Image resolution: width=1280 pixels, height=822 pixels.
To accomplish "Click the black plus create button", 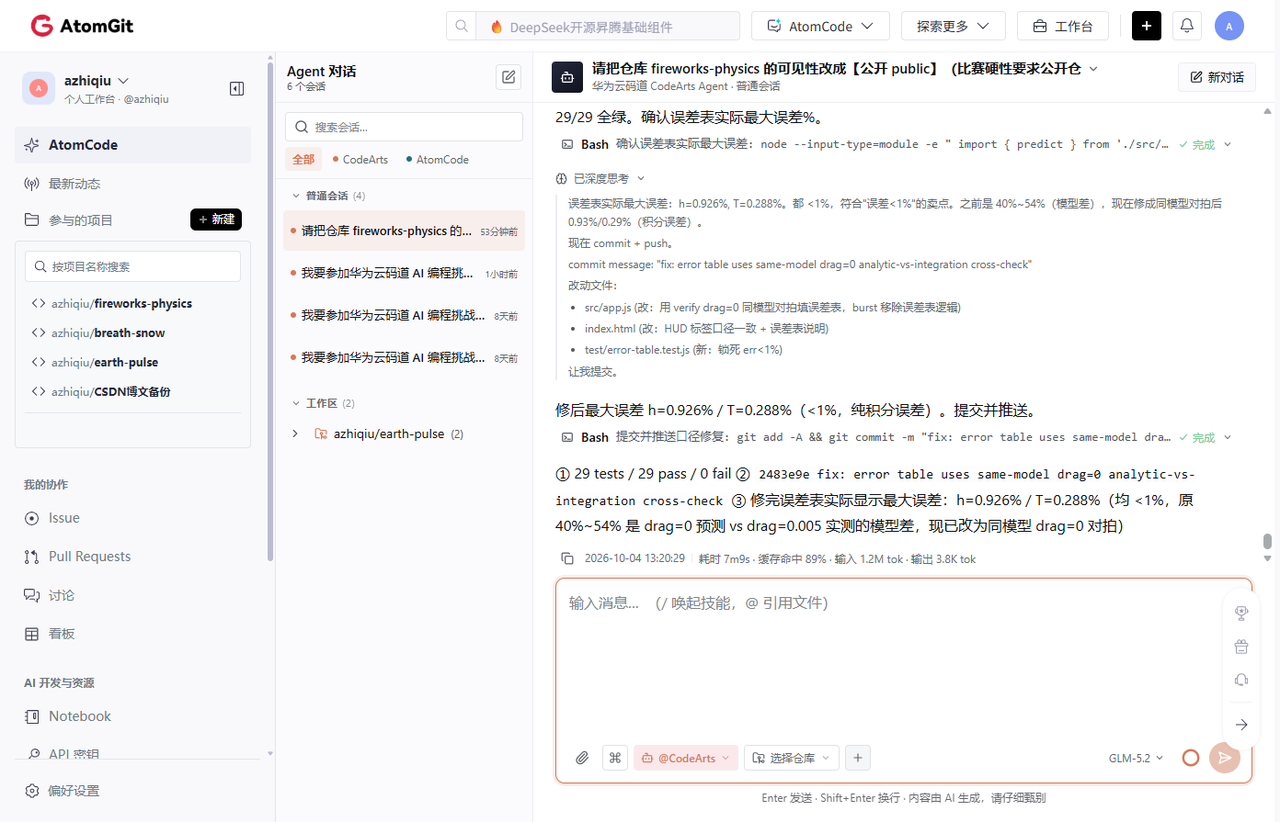I will [1146, 26].
